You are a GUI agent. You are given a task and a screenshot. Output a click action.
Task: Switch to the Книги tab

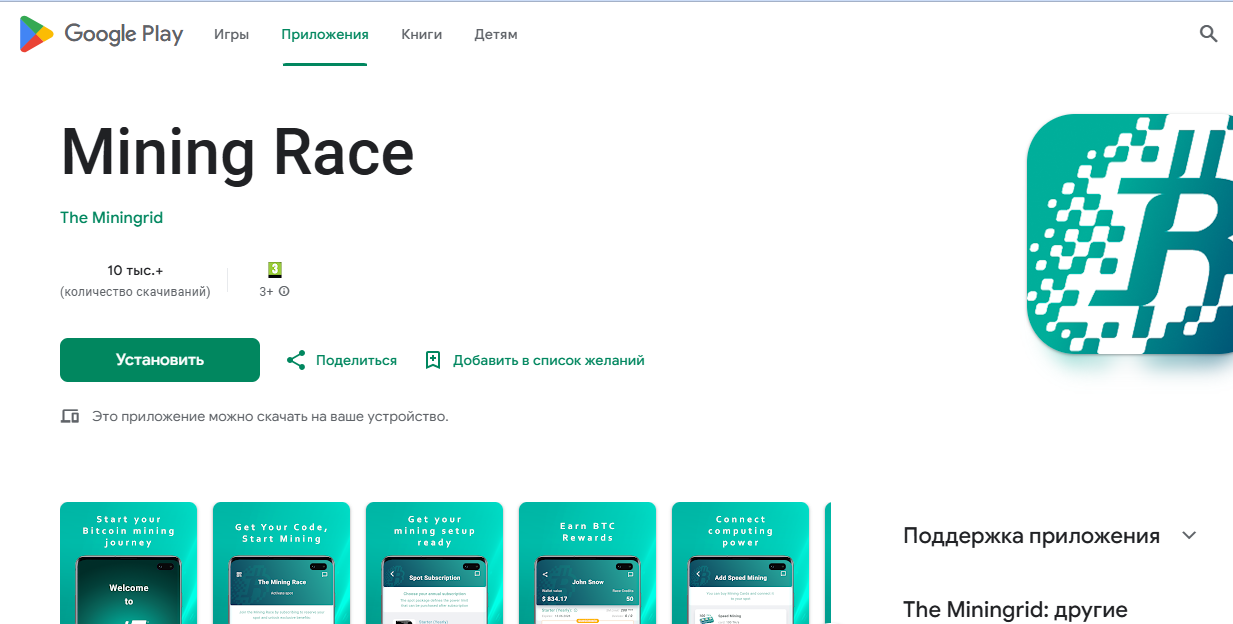point(422,34)
